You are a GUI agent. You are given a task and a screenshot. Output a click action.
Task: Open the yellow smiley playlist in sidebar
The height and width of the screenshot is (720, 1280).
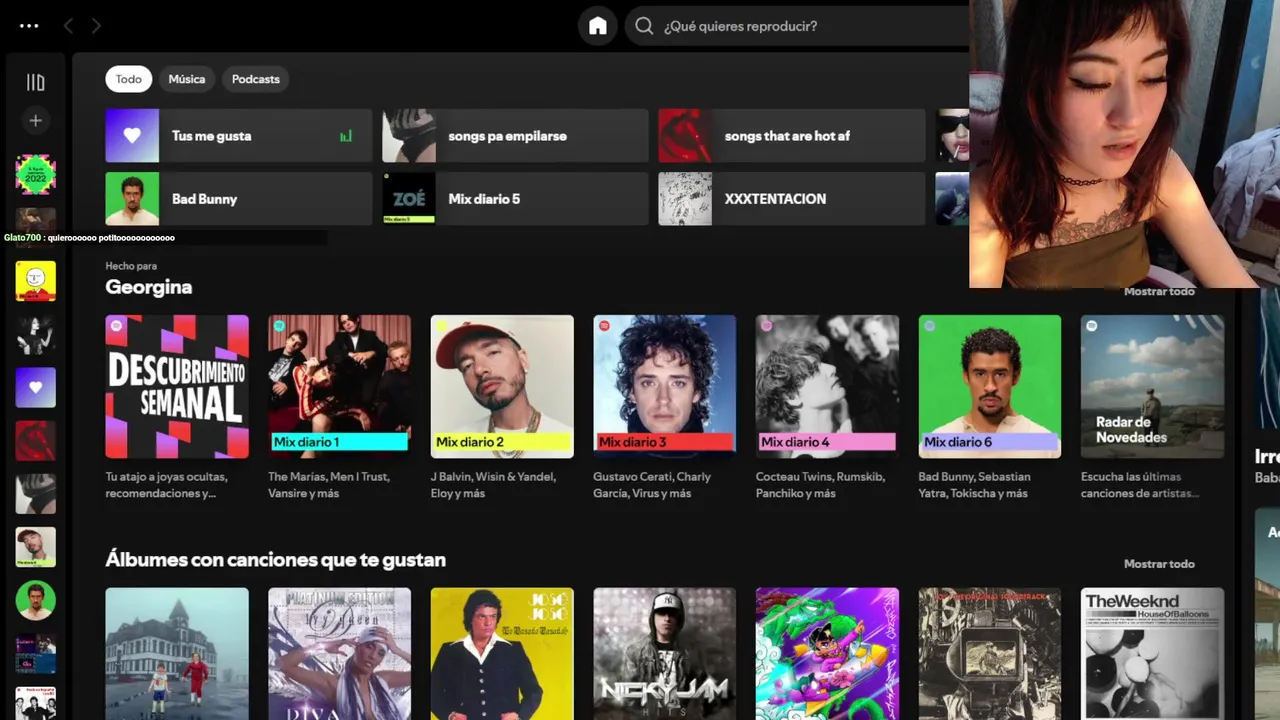point(35,281)
